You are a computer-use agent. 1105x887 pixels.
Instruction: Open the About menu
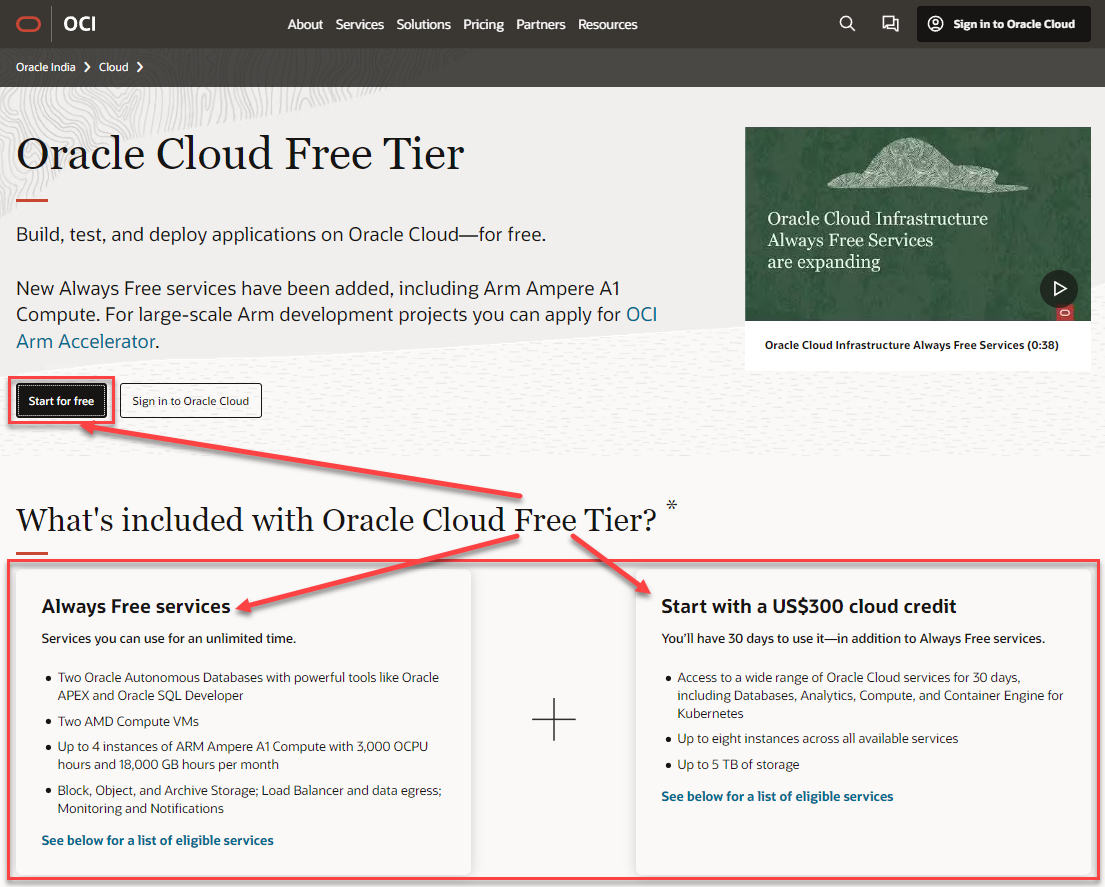305,25
